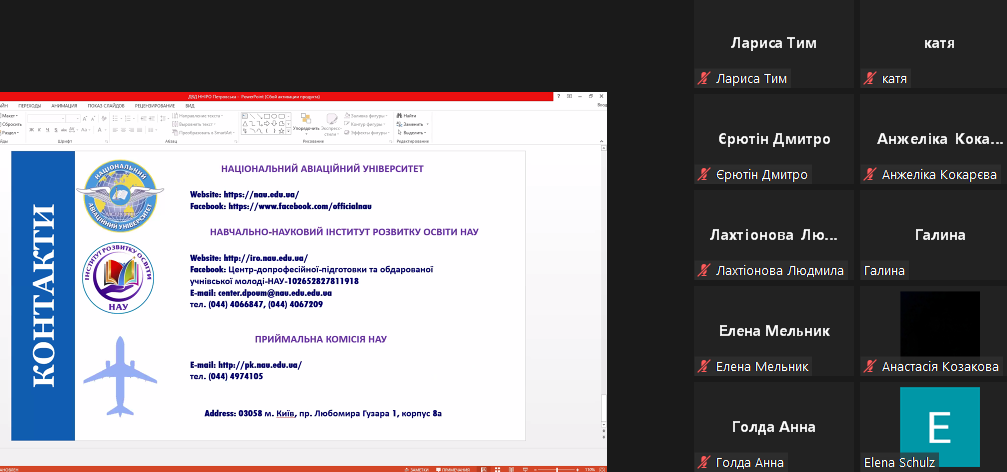Click the Заменить (Replace) button
This screenshot has height=472, width=1007.
(x=412, y=124)
